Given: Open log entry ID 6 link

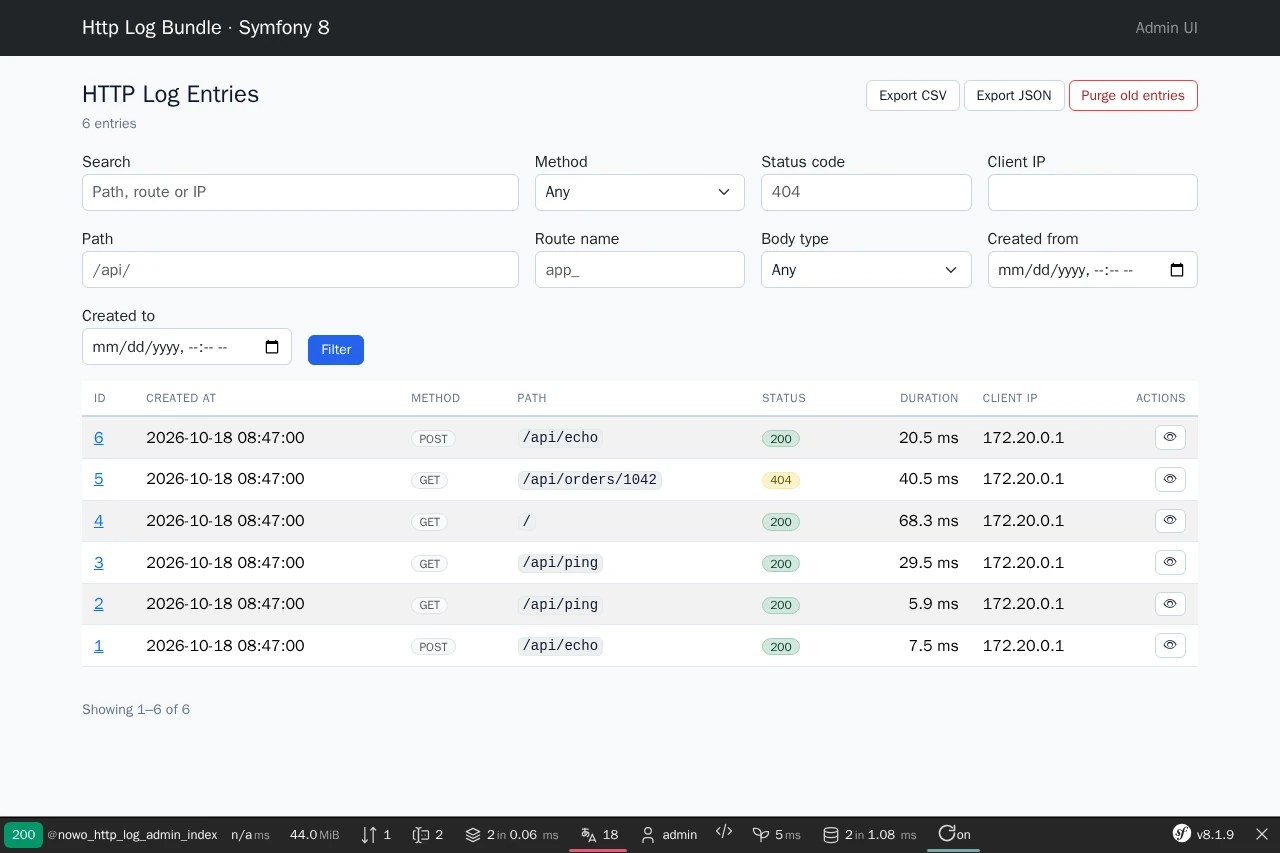Looking at the screenshot, I should click(99, 438).
